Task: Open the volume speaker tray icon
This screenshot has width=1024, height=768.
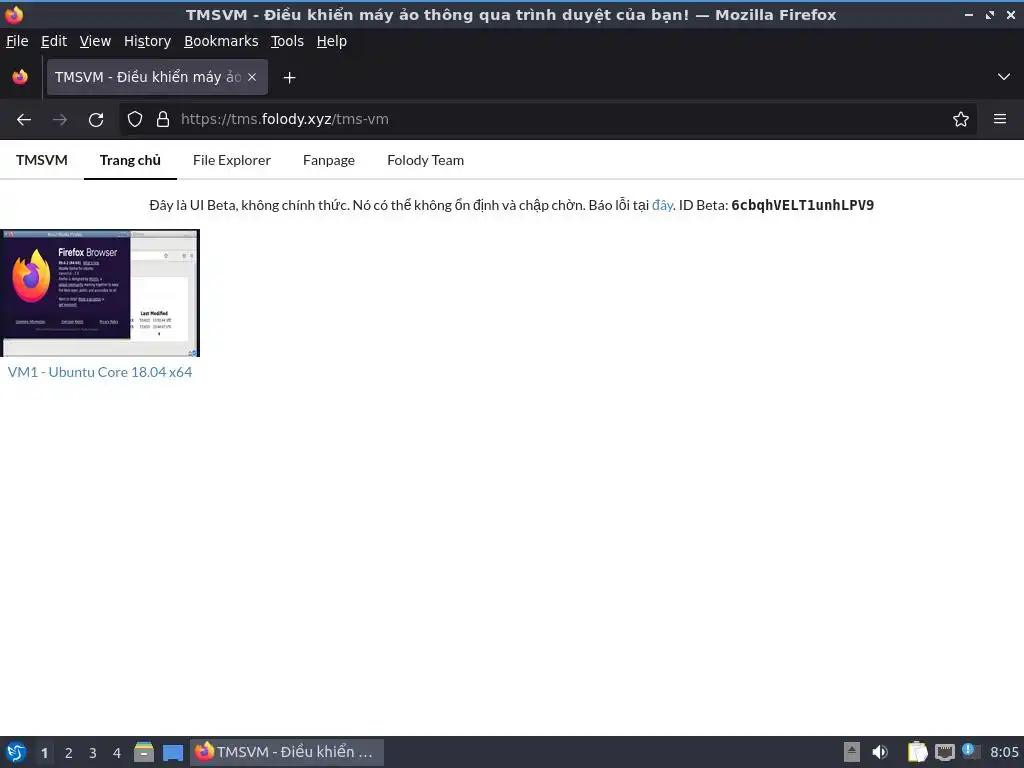Action: 880,752
